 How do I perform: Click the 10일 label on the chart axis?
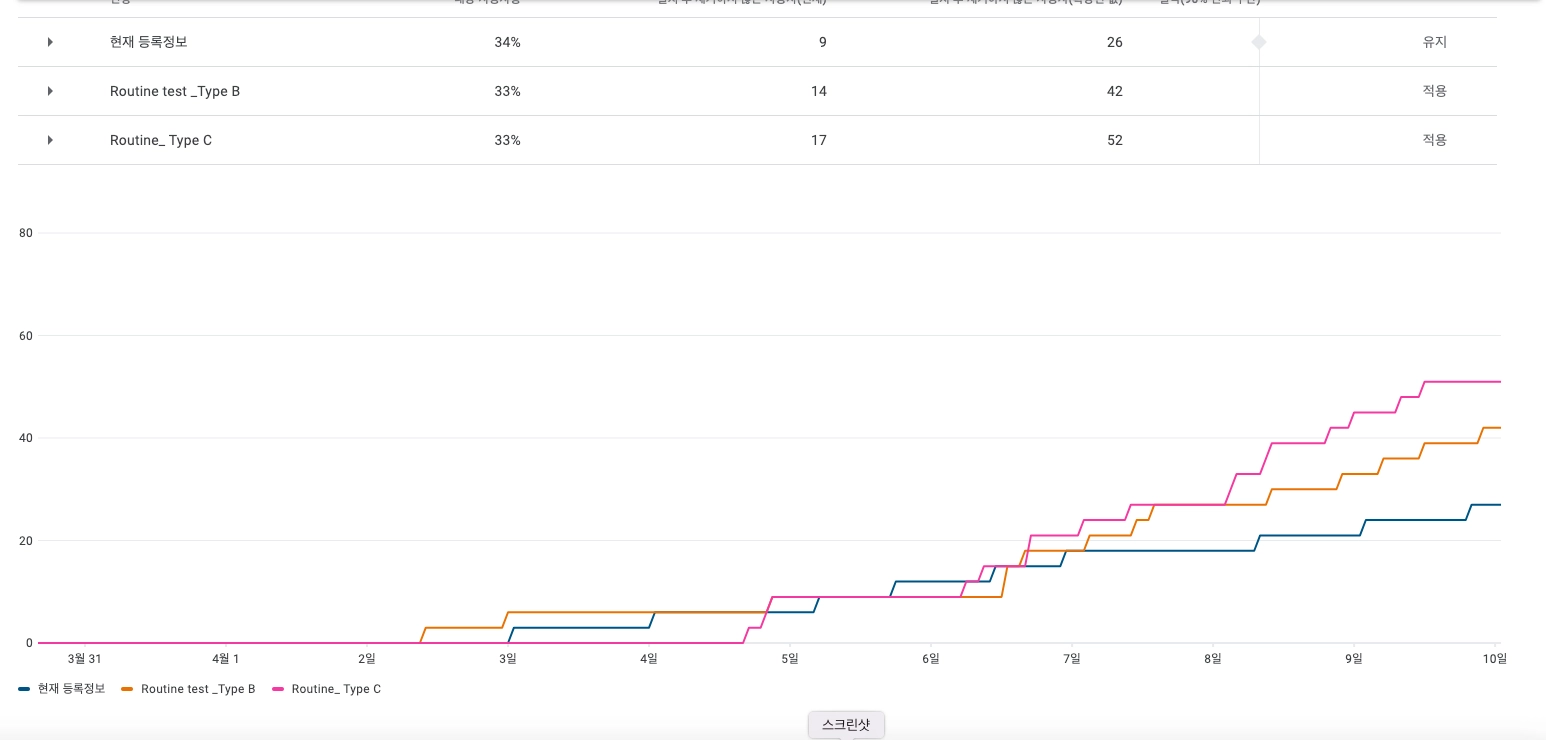(1494, 658)
